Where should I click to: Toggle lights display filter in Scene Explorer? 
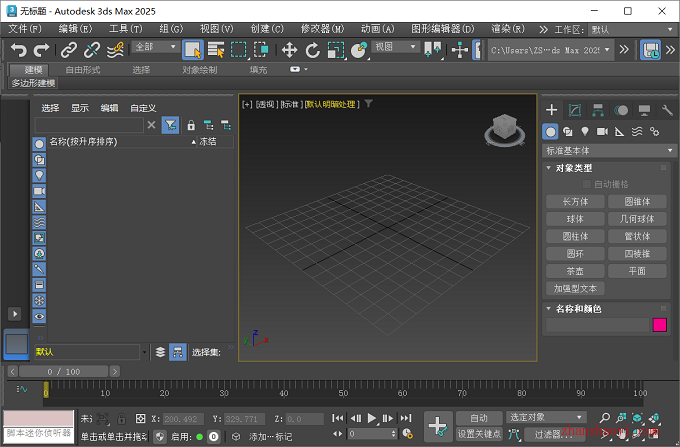click(x=39, y=176)
